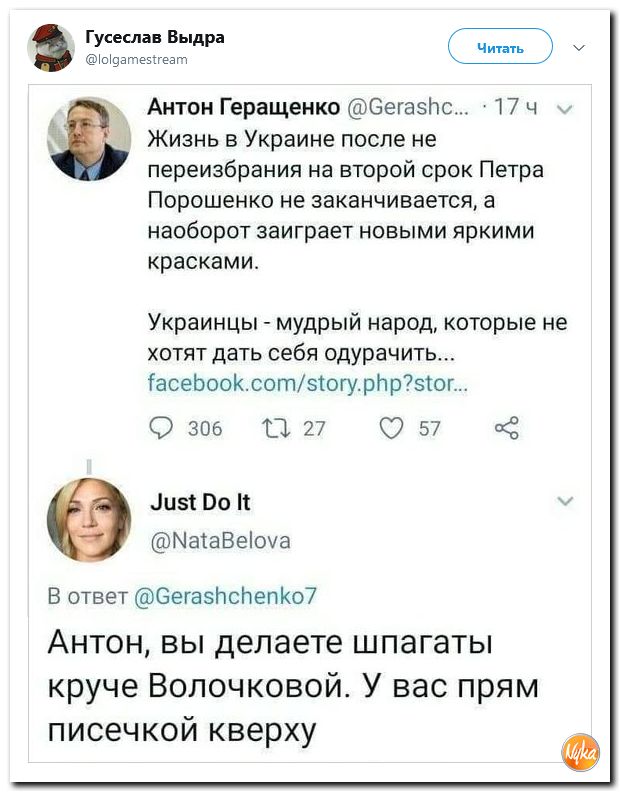Open the Just Do It user avatar
Screen dimensions: 621x793
(x=89, y=519)
